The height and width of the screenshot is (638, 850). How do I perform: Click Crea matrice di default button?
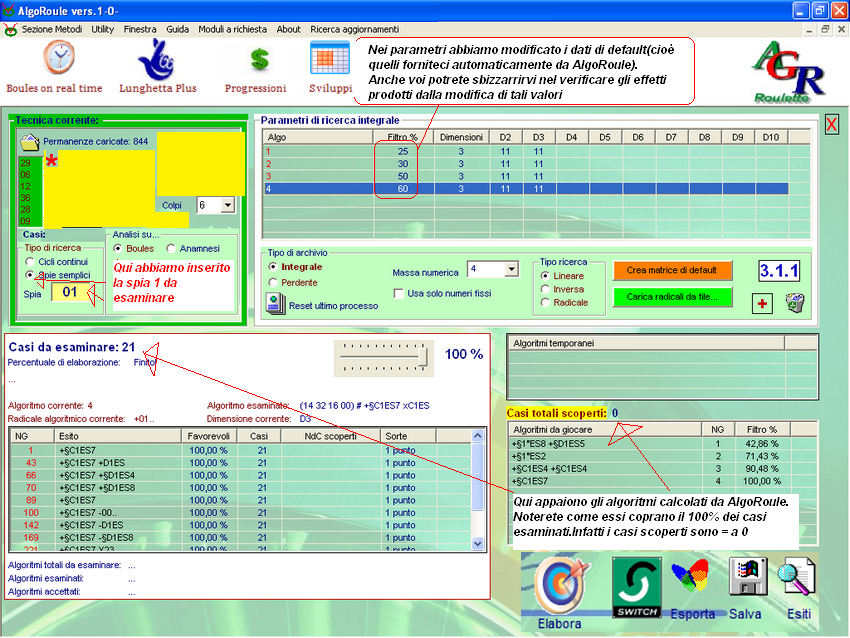672,270
